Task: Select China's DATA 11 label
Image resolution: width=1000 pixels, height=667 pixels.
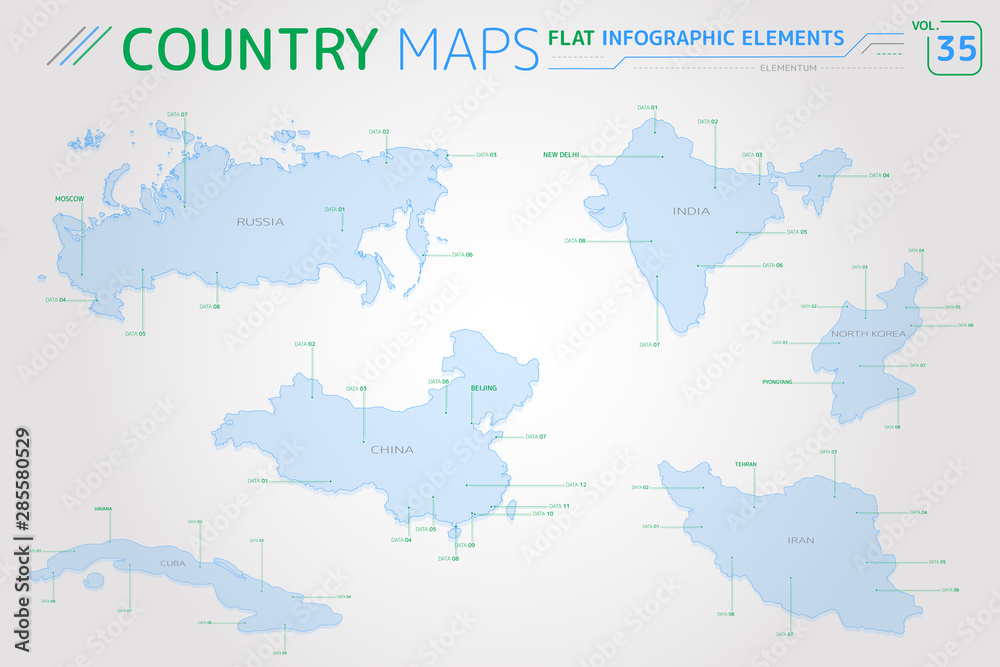Action: point(559,506)
